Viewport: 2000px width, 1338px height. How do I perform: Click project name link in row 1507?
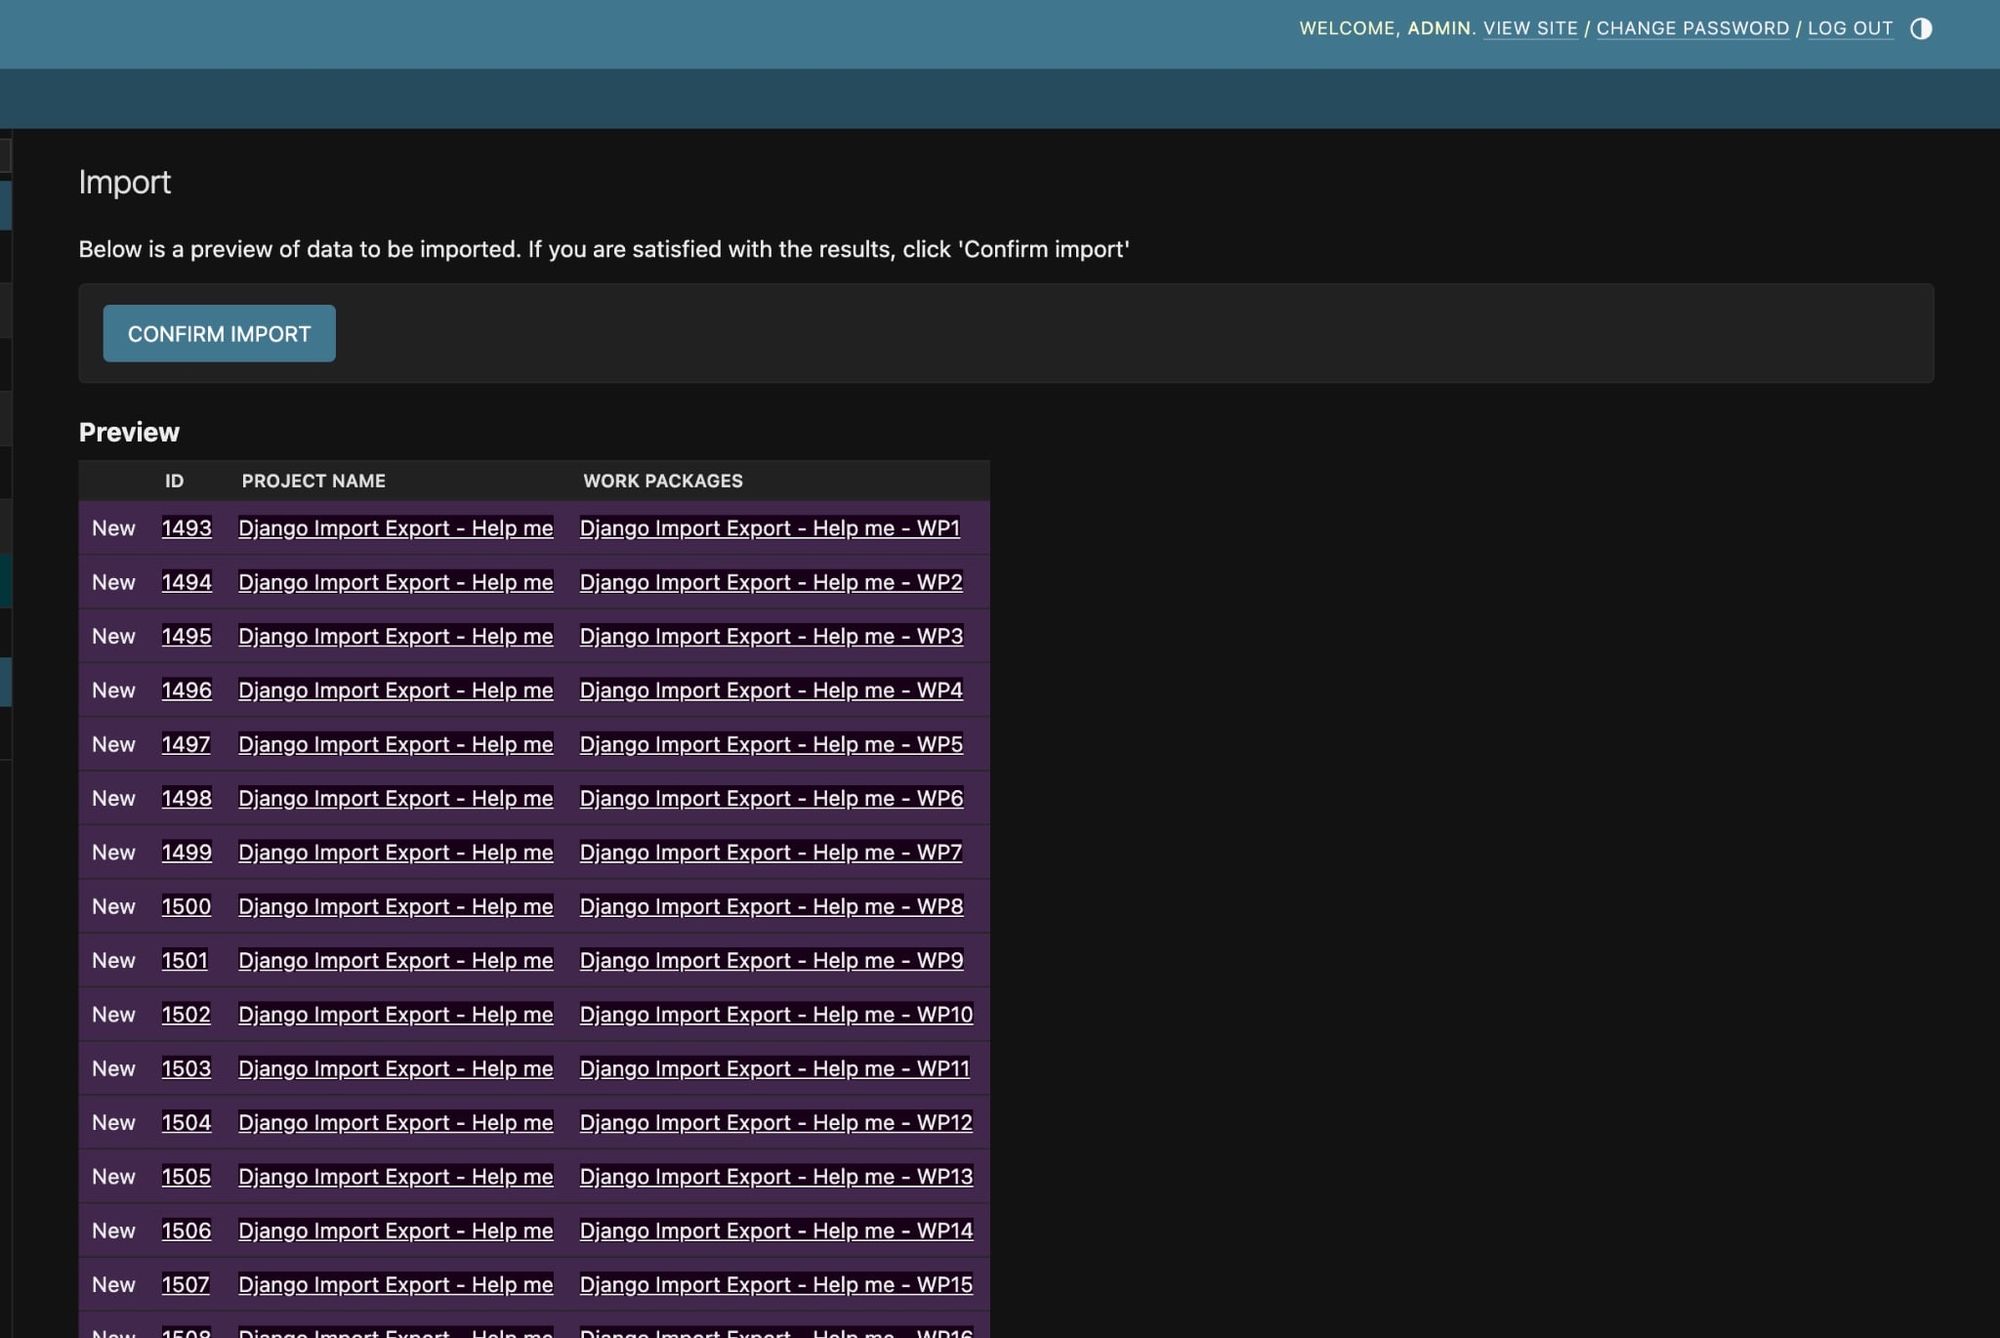(396, 1284)
